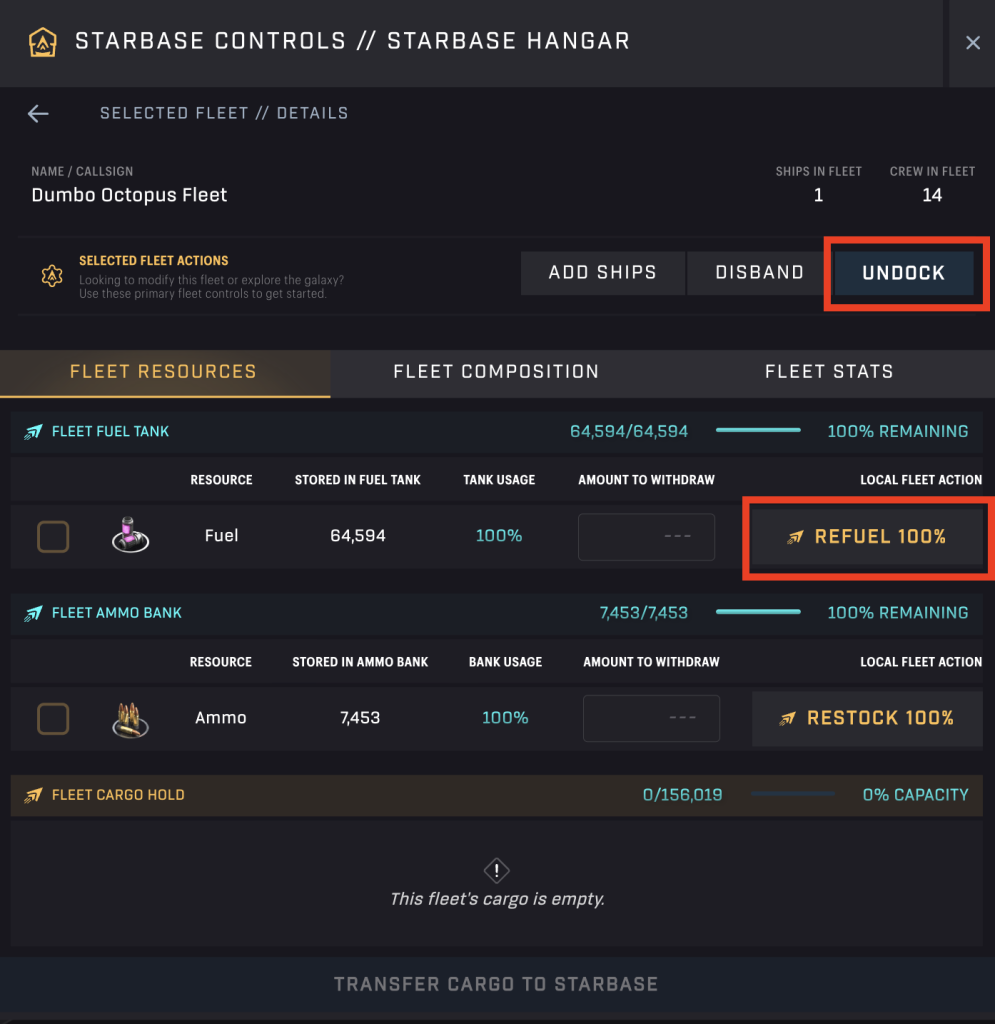Click the Fuel canister resource icon

click(x=130, y=536)
